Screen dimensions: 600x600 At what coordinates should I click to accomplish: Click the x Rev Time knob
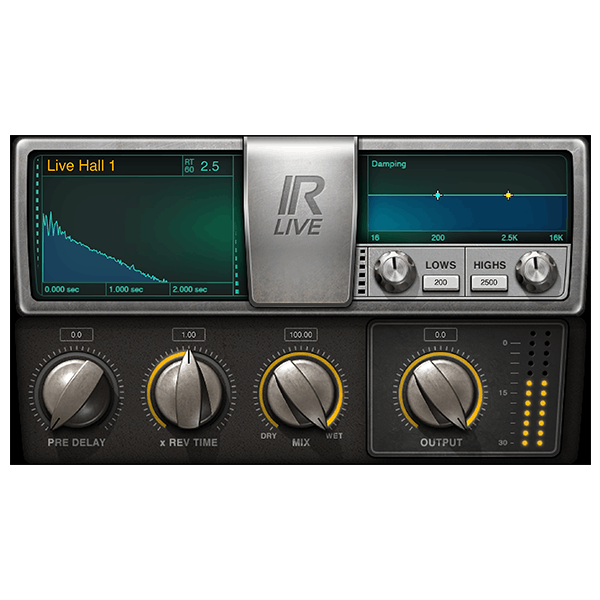pyautogui.click(x=187, y=389)
